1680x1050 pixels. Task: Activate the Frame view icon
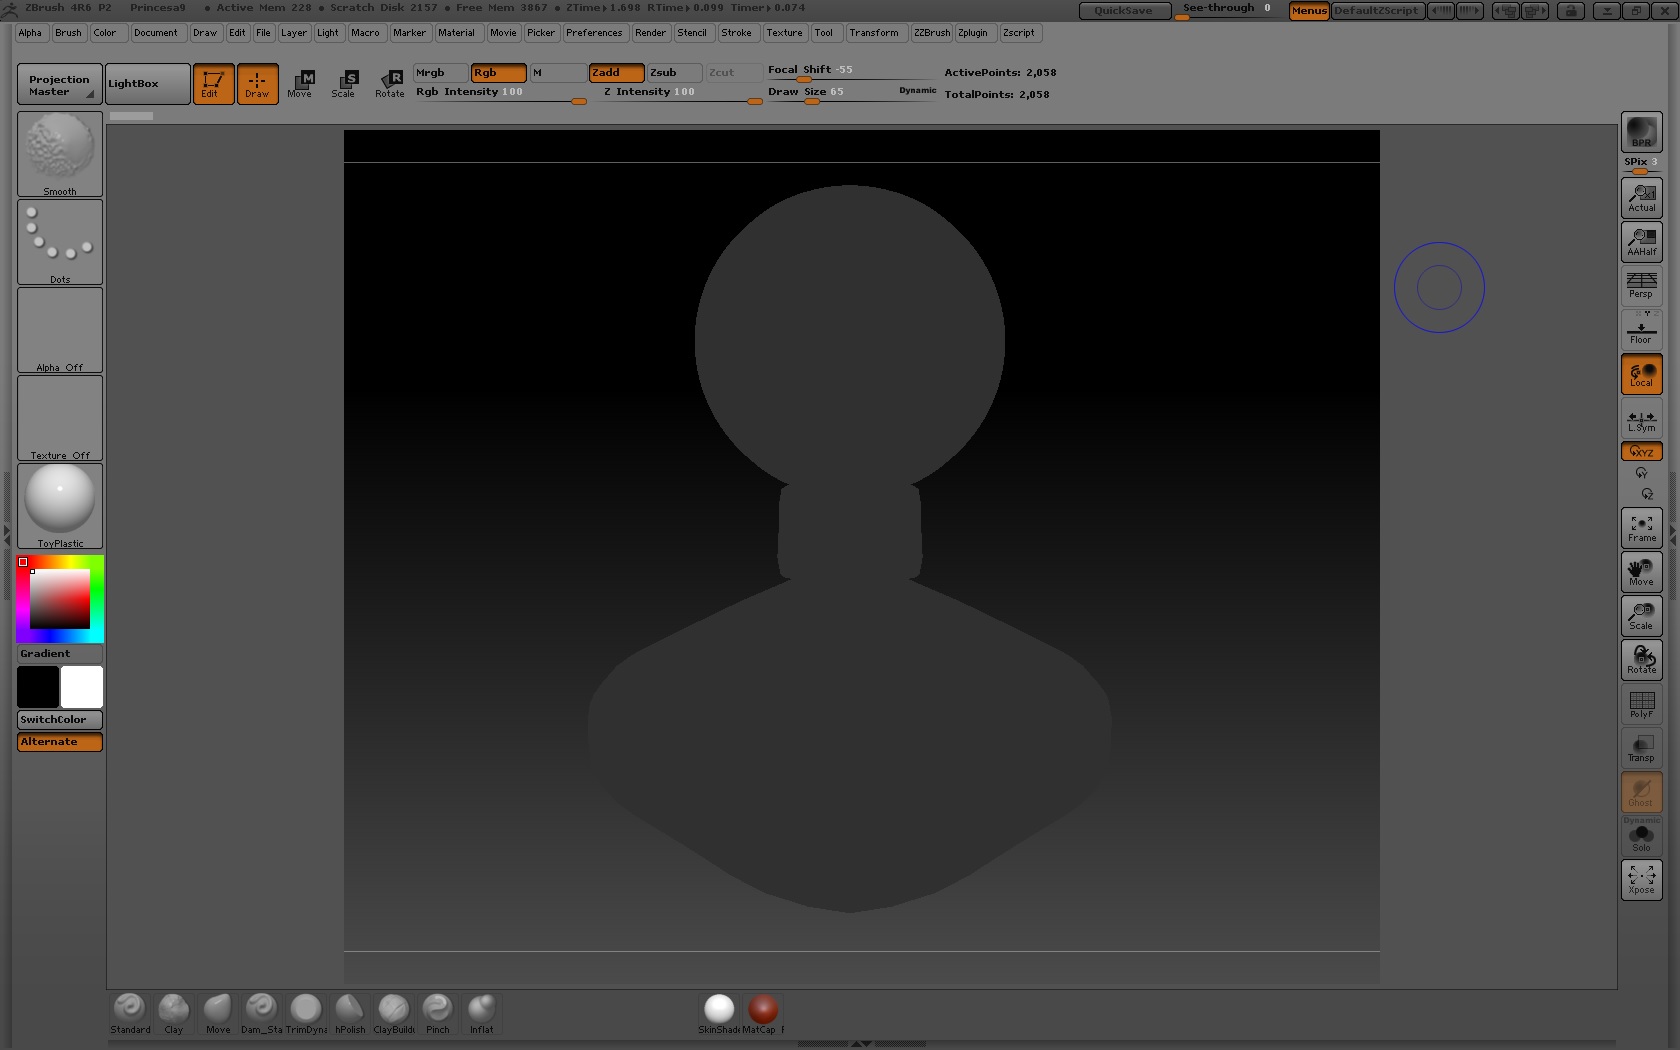(x=1641, y=527)
